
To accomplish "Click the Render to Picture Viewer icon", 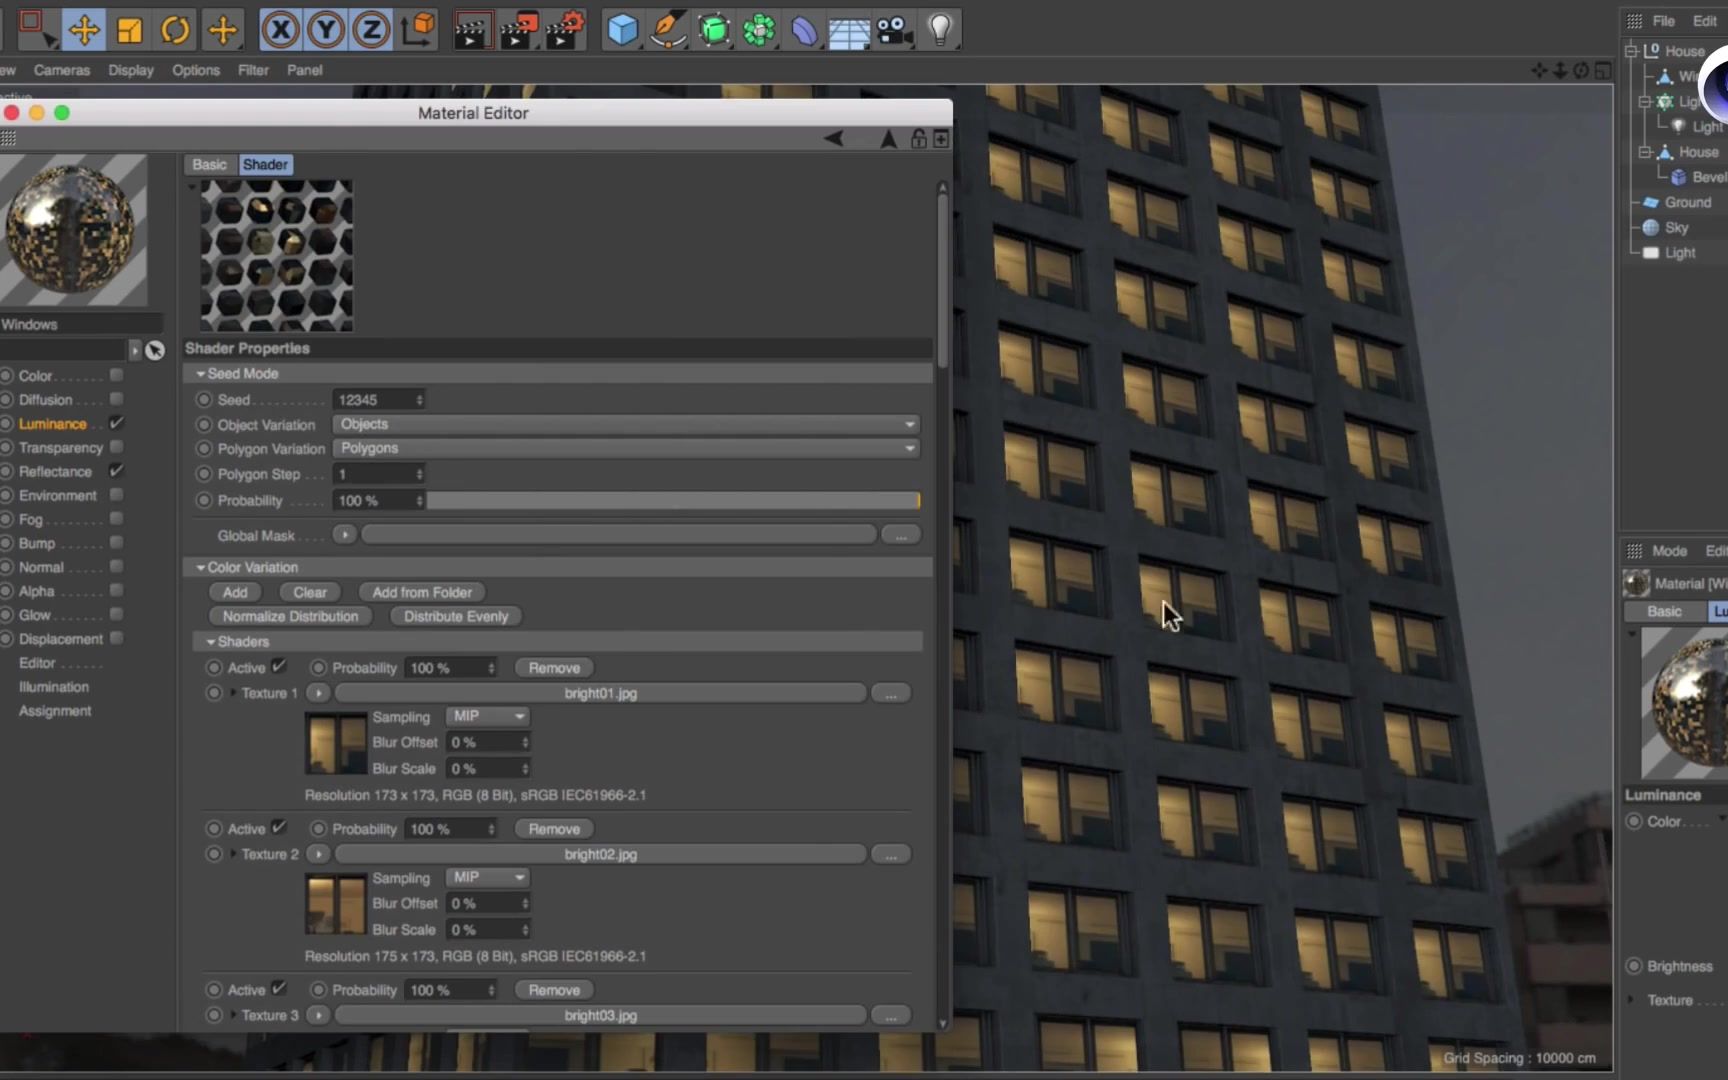I will click(x=519, y=30).
